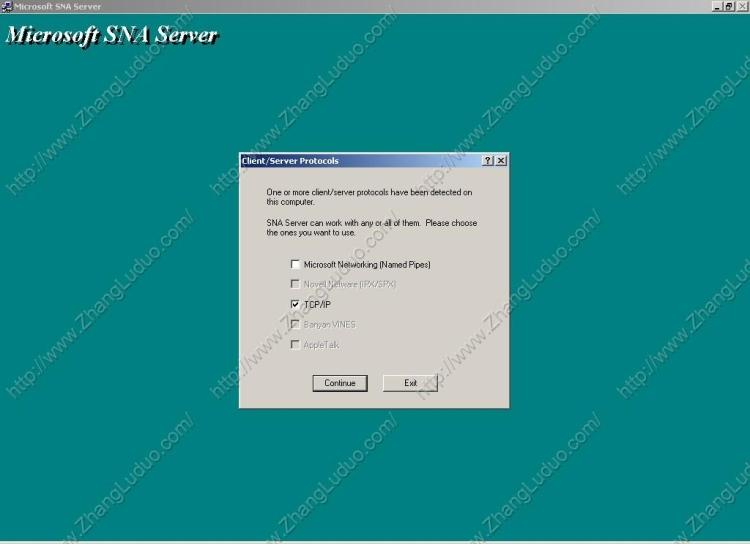The image size is (750, 544).
Task: Restore the Microsoft SNA Server window
Action: [728, 6]
